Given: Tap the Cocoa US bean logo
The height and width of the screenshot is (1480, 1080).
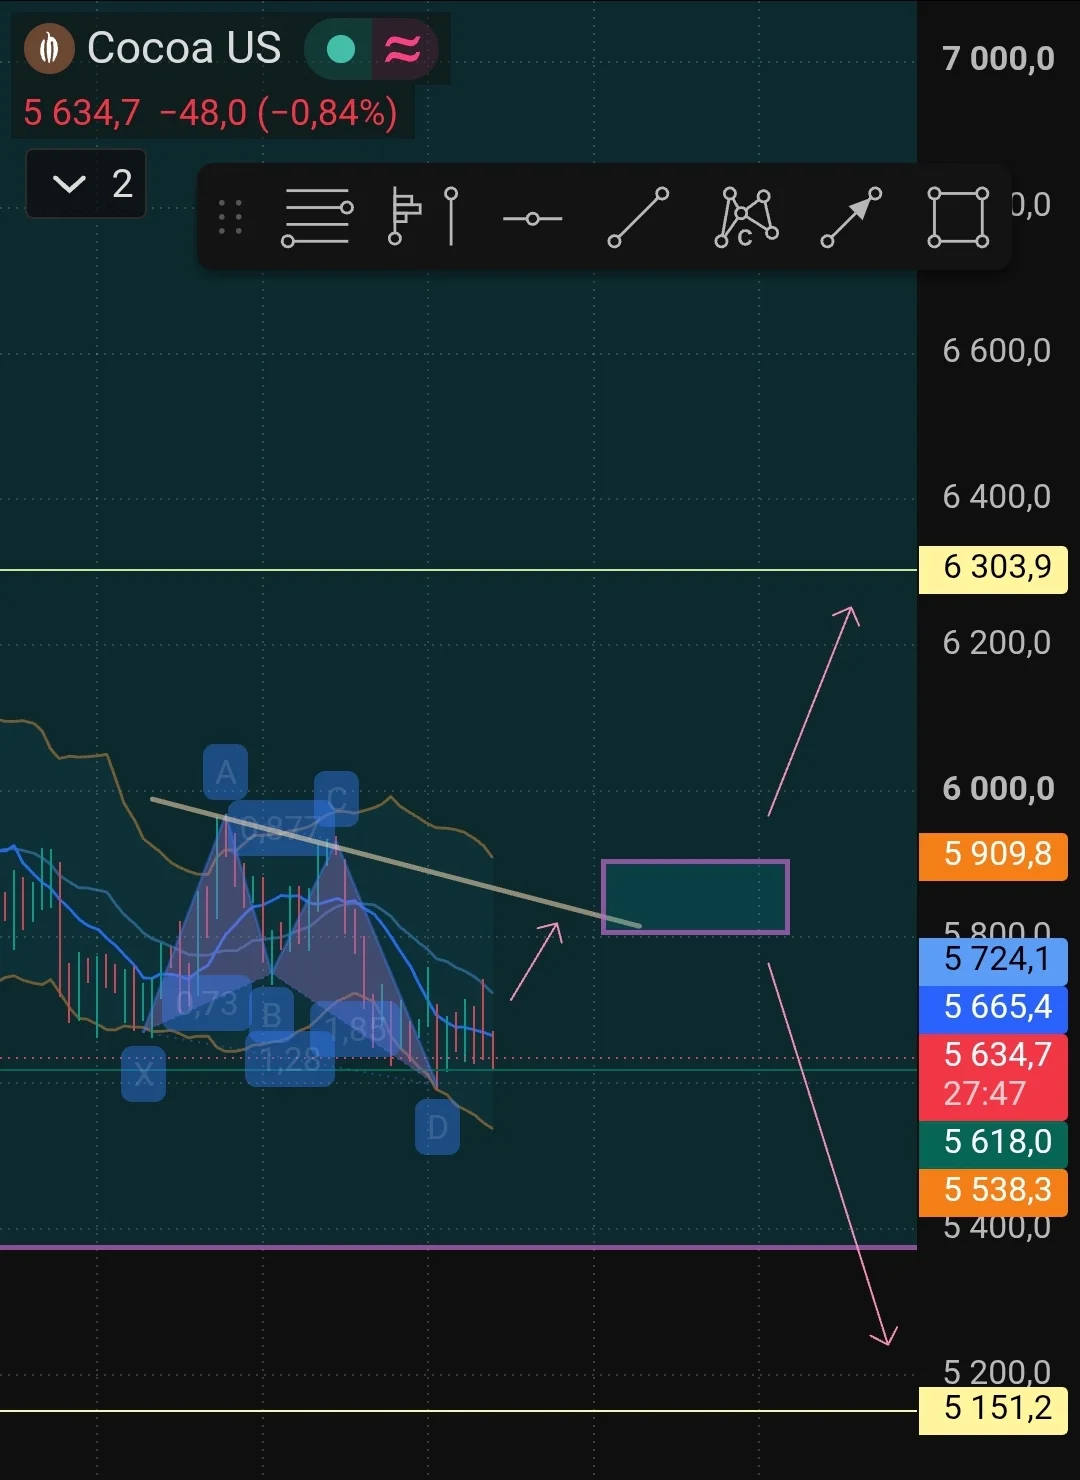Looking at the screenshot, I should (x=49, y=48).
